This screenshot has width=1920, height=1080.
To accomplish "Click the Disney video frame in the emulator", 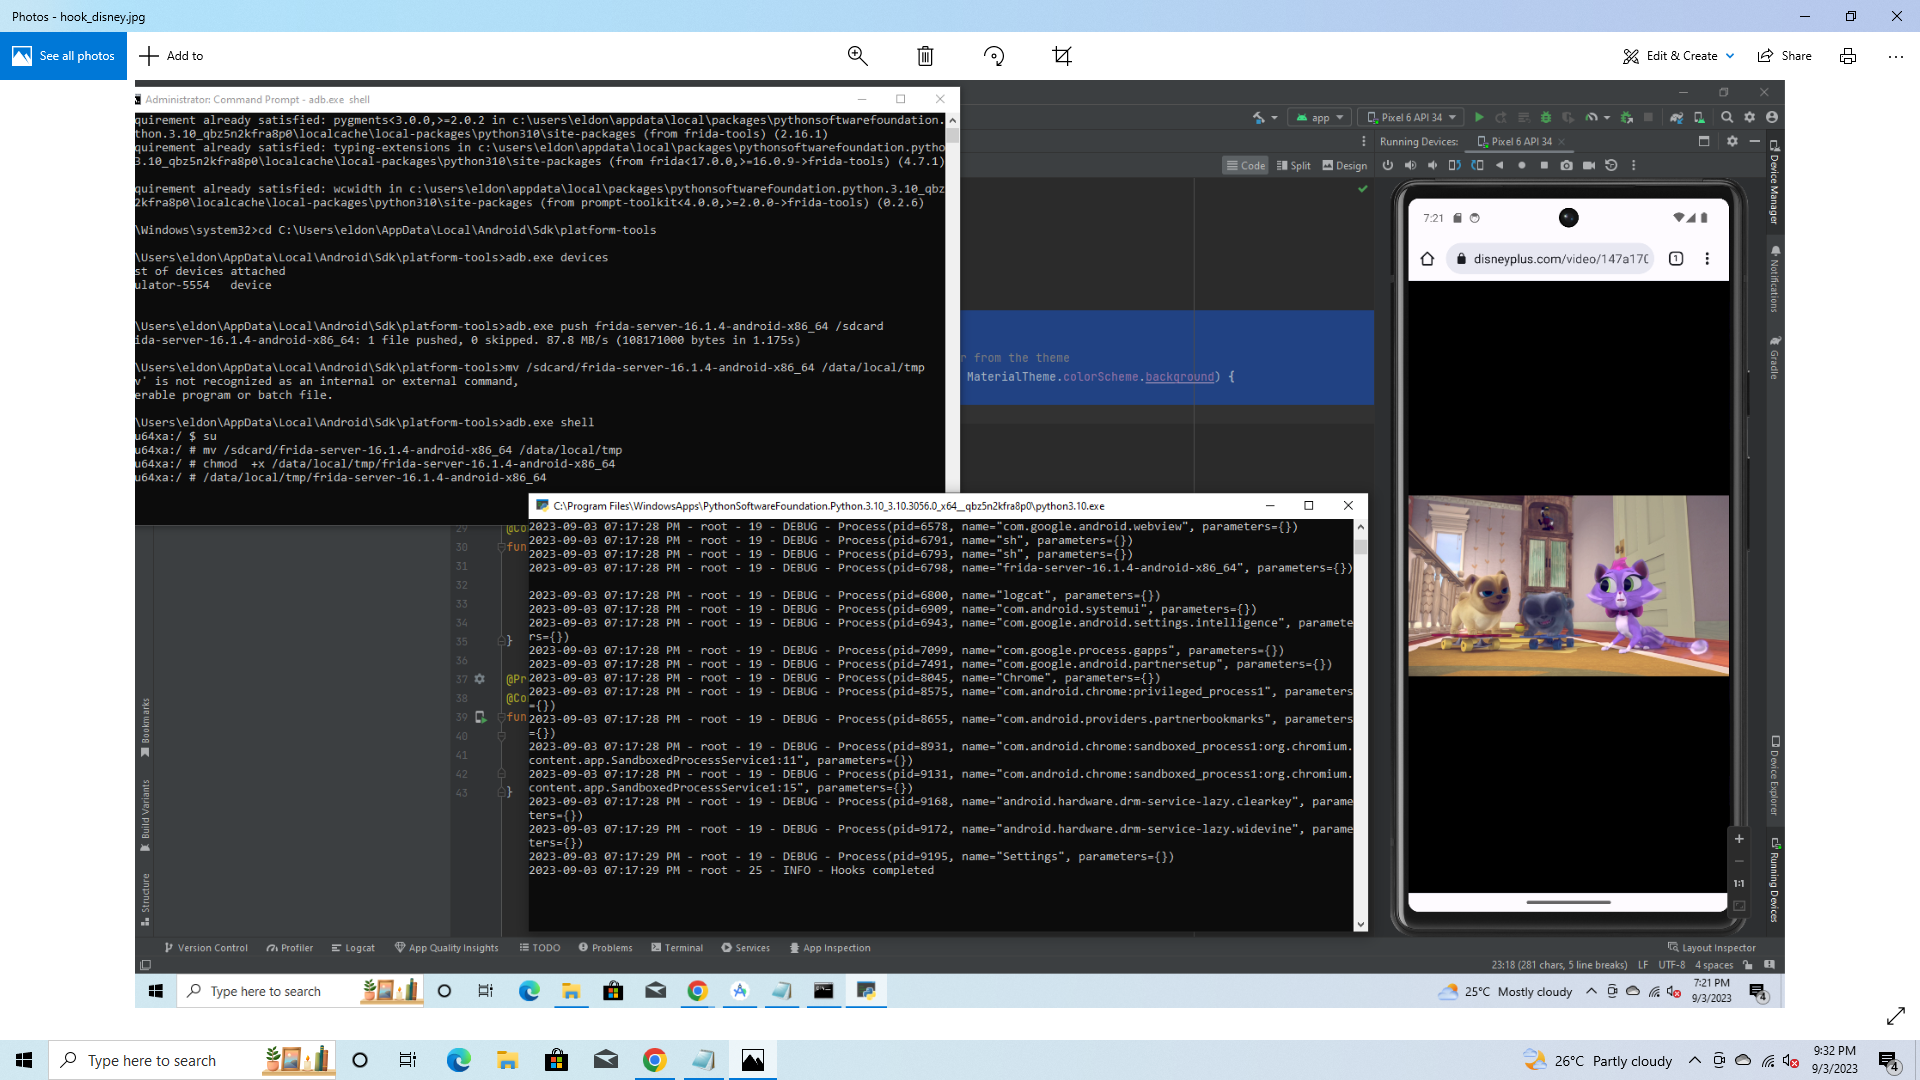I will click(1568, 586).
